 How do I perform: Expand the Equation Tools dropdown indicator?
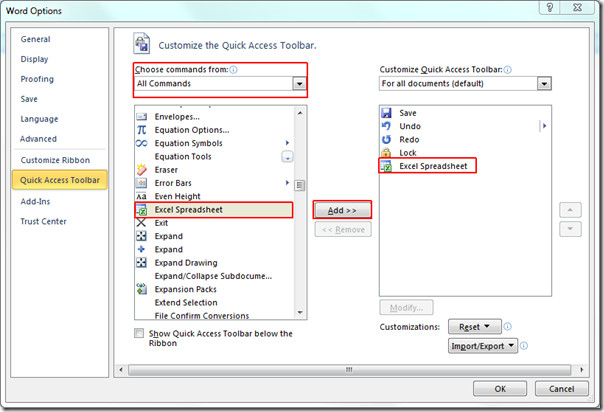(287, 157)
